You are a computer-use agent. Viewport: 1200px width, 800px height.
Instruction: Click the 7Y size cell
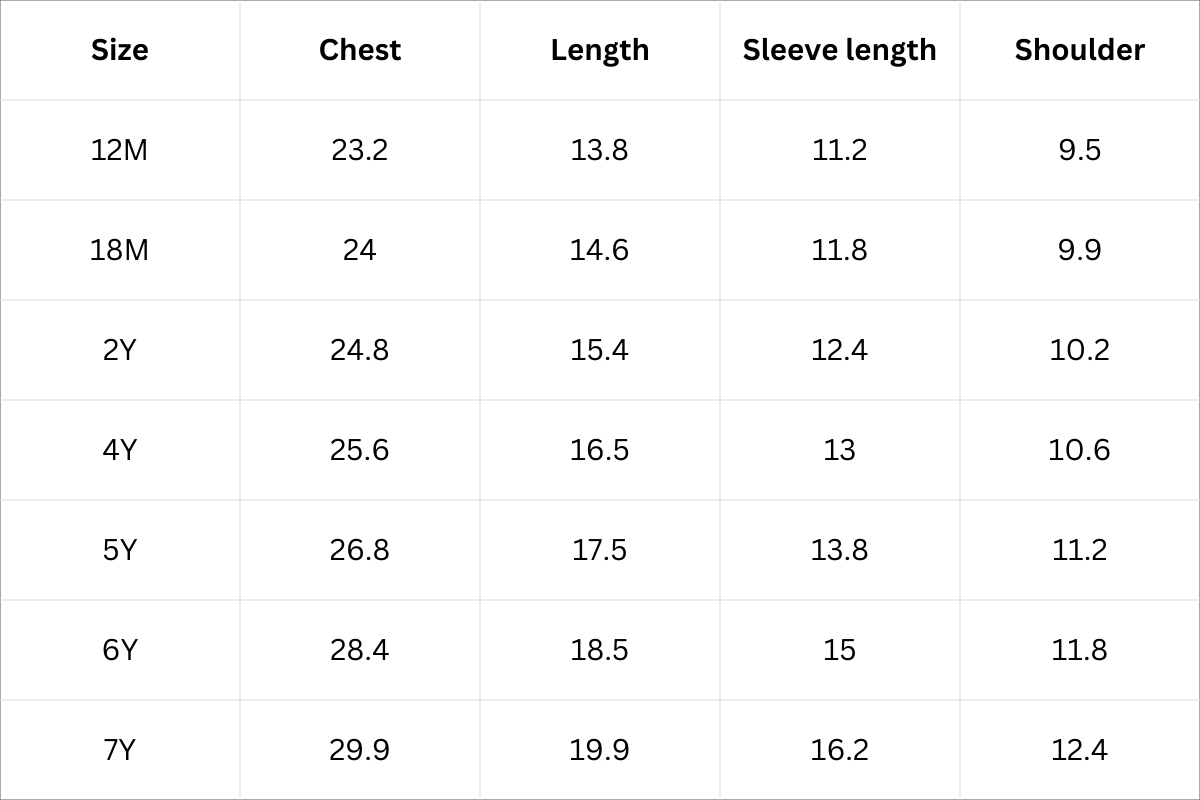point(120,750)
